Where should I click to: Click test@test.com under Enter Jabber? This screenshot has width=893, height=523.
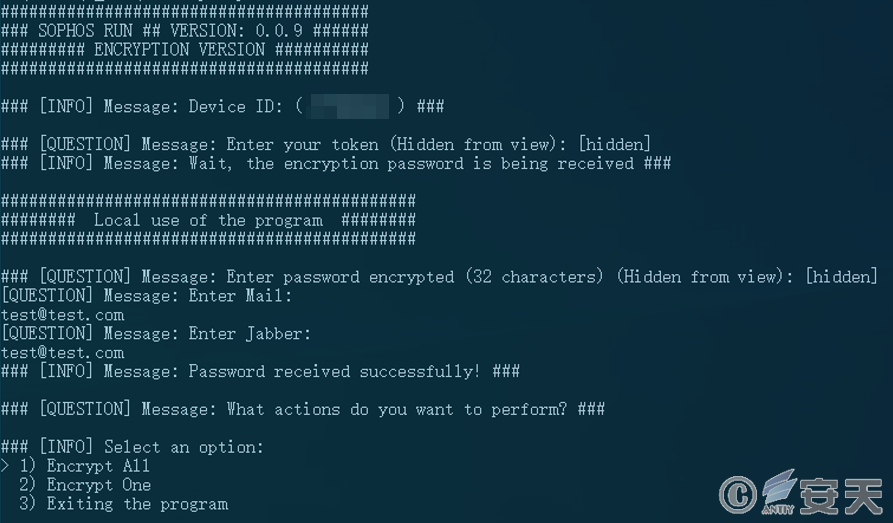tap(63, 353)
